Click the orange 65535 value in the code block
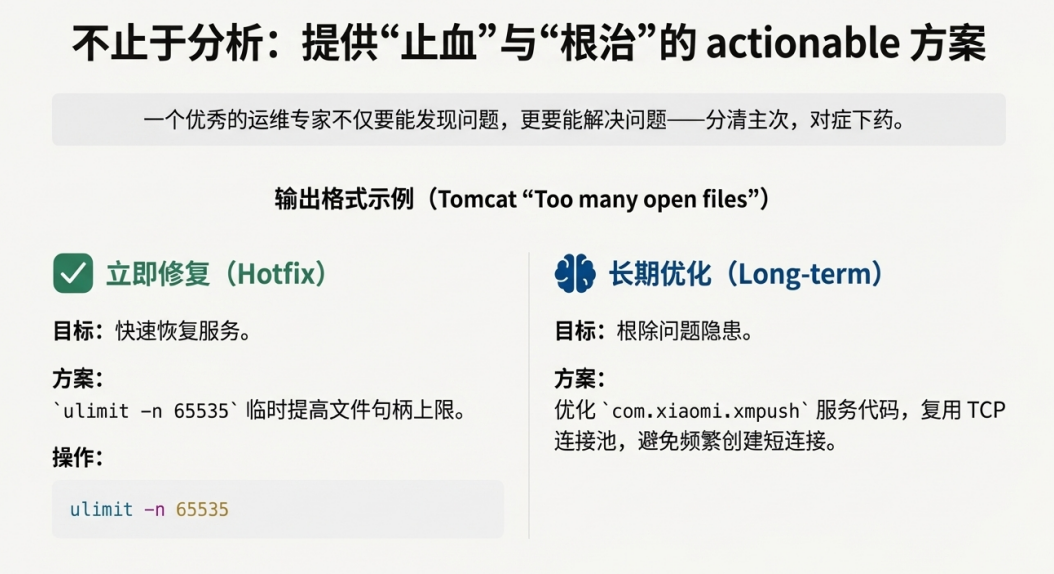The height and width of the screenshot is (574, 1054). point(202,509)
